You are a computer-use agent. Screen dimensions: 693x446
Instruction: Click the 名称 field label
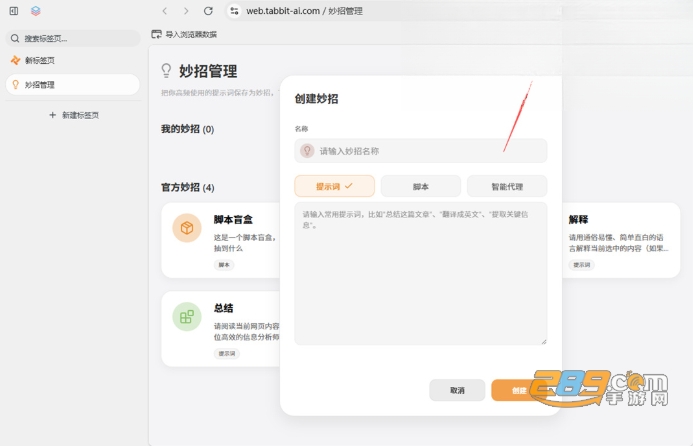point(301,129)
